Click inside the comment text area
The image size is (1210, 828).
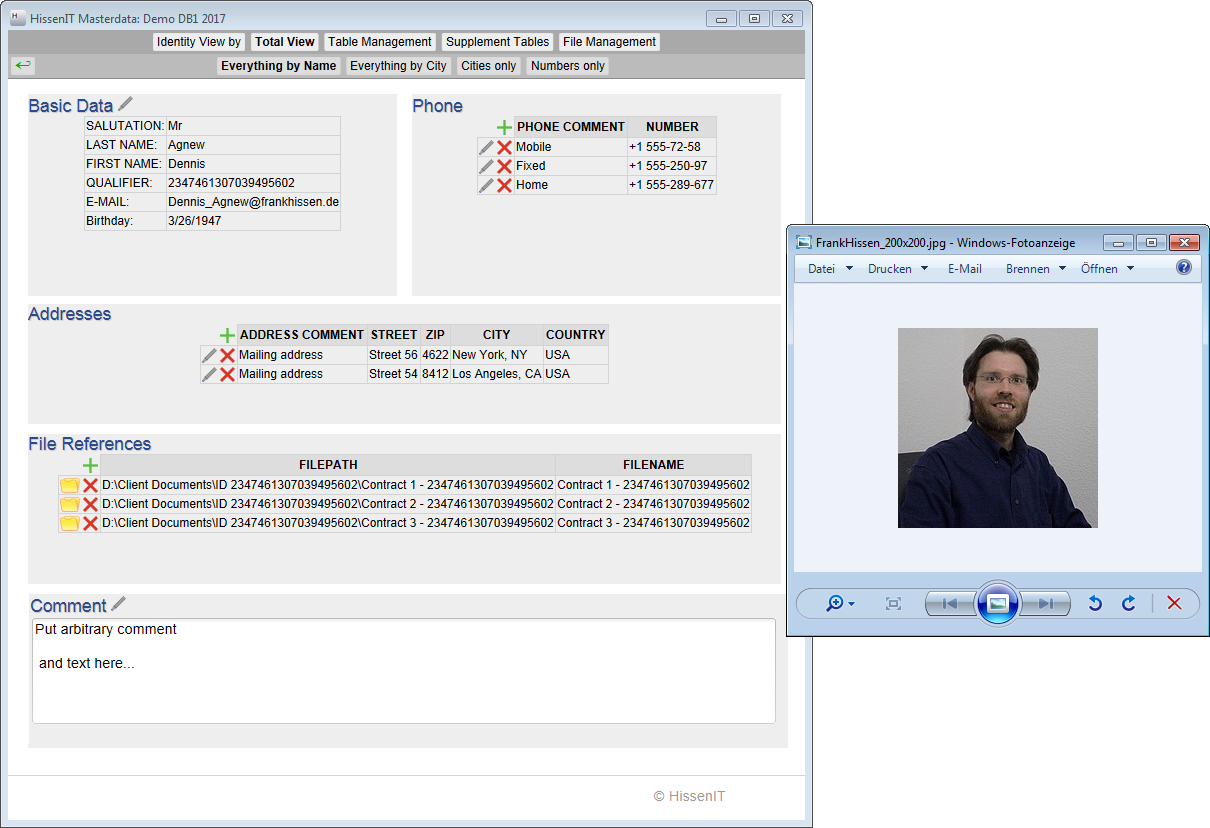tap(404, 670)
